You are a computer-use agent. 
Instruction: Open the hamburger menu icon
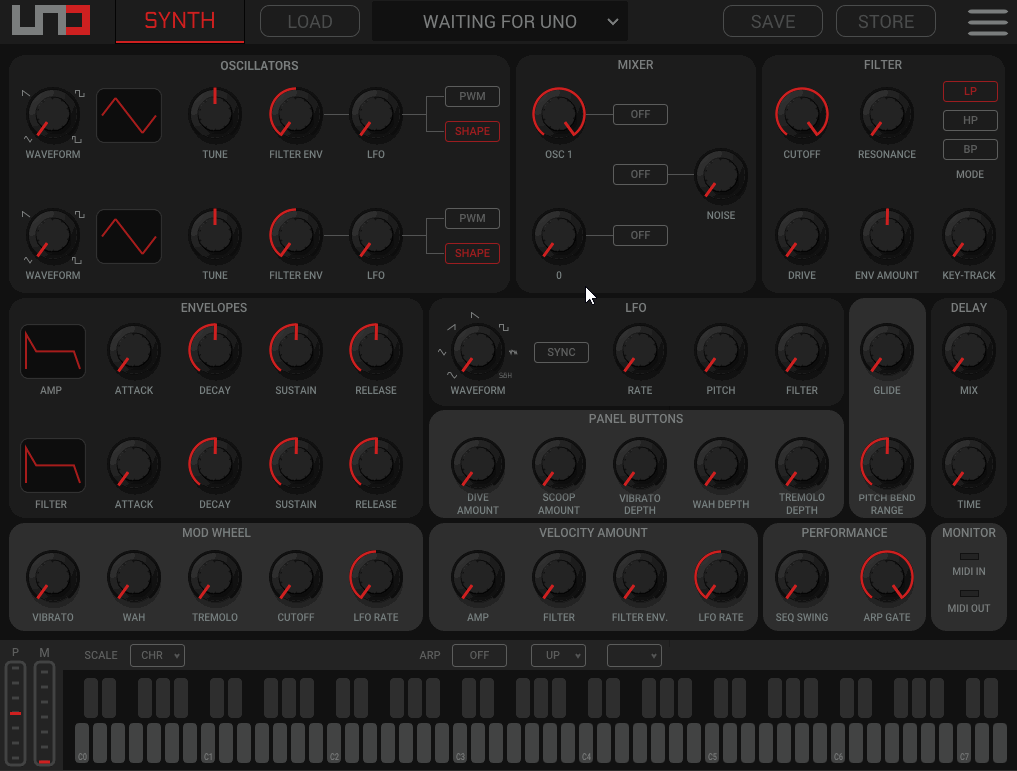(987, 21)
